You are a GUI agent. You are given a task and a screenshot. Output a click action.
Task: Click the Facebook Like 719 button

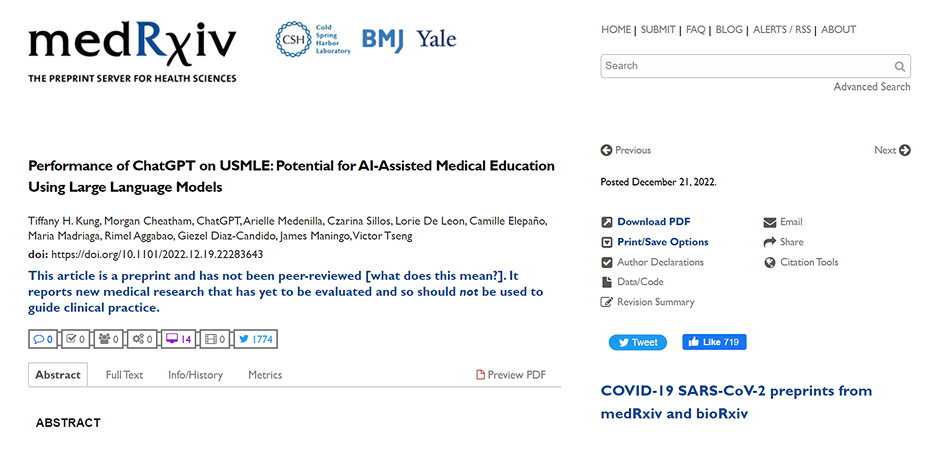pyautogui.click(x=714, y=342)
